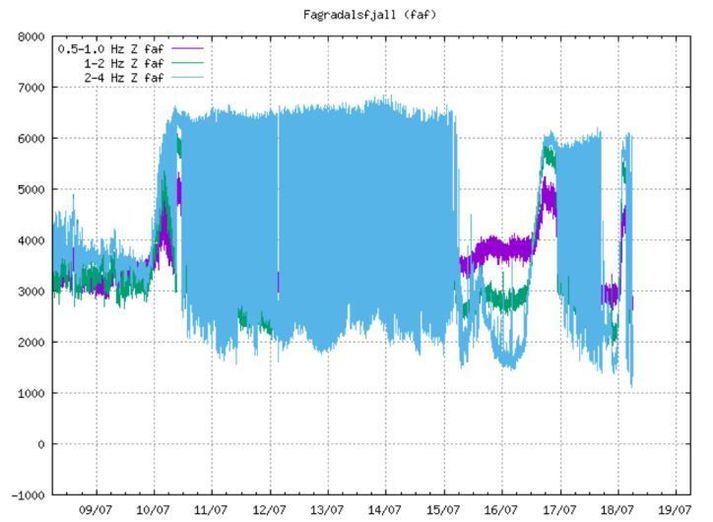Click the x-axis date 11/07
Image resolution: width=713 pixels, height=522 pixels.
[211, 510]
